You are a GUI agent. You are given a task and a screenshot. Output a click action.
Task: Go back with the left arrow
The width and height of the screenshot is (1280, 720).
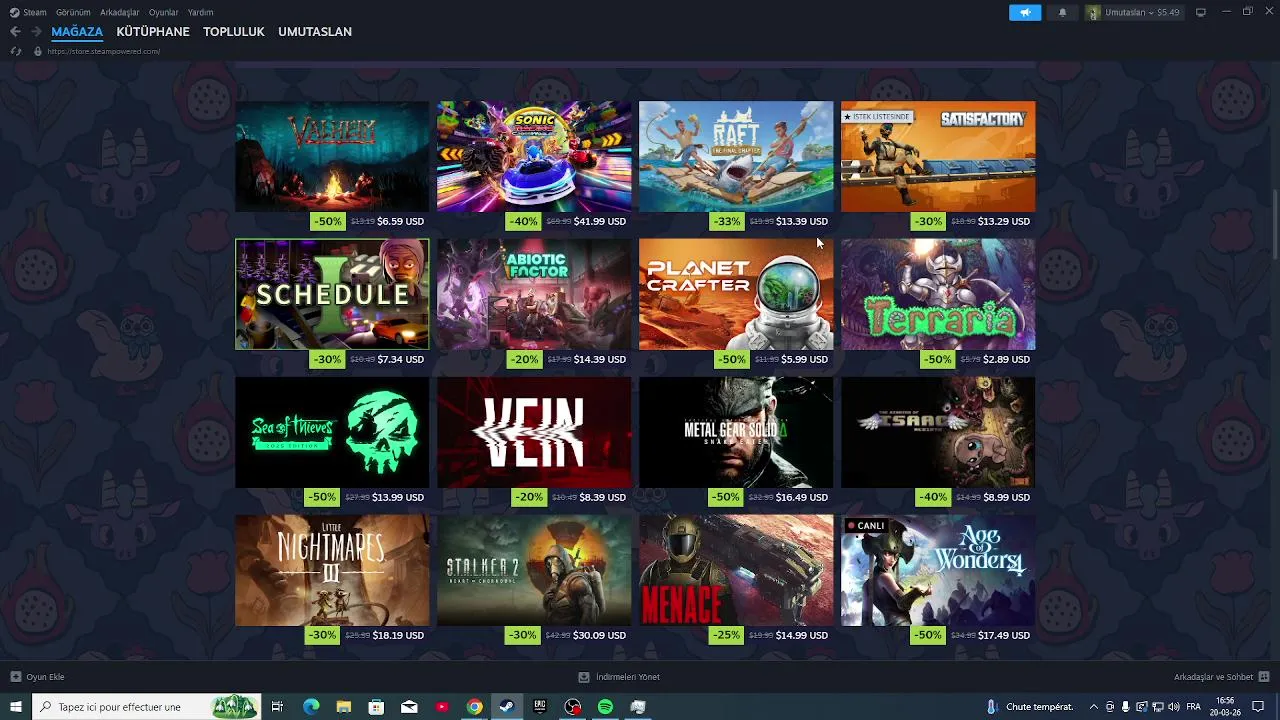(x=15, y=31)
